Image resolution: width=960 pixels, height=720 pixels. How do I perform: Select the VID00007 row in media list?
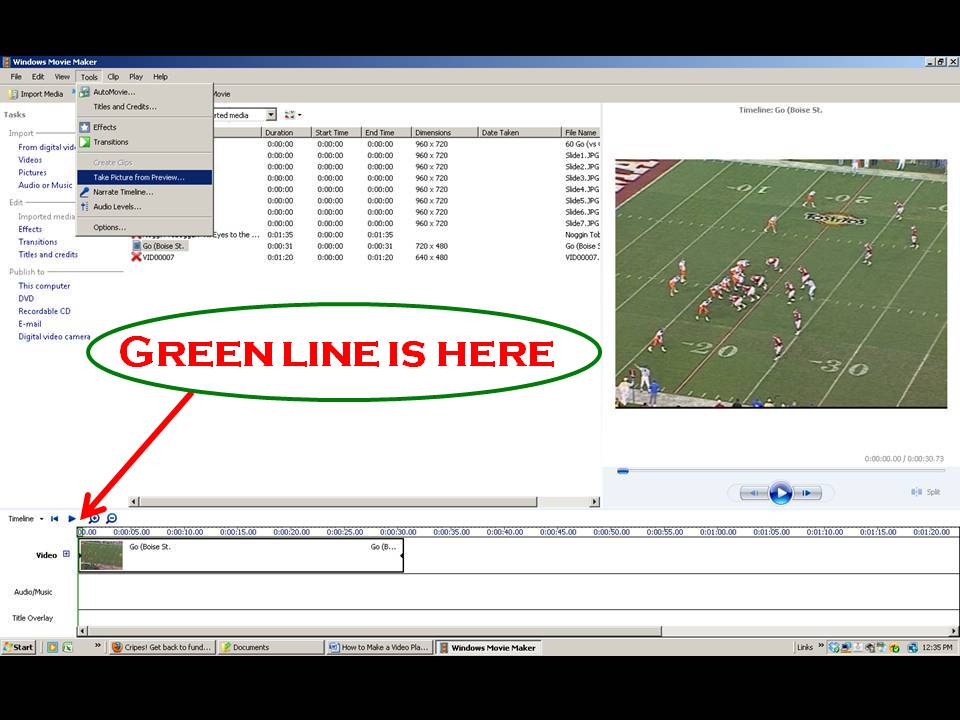365,258
